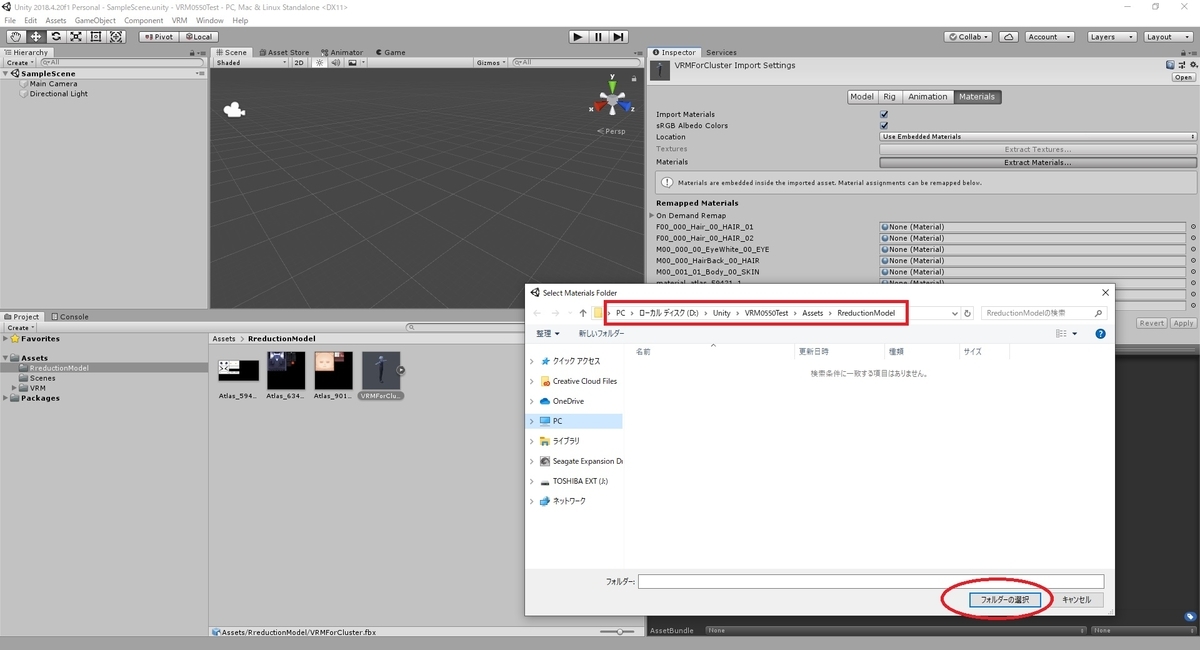Click キャンセル button in dialog
Image resolution: width=1200 pixels, height=650 pixels.
coord(1076,600)
